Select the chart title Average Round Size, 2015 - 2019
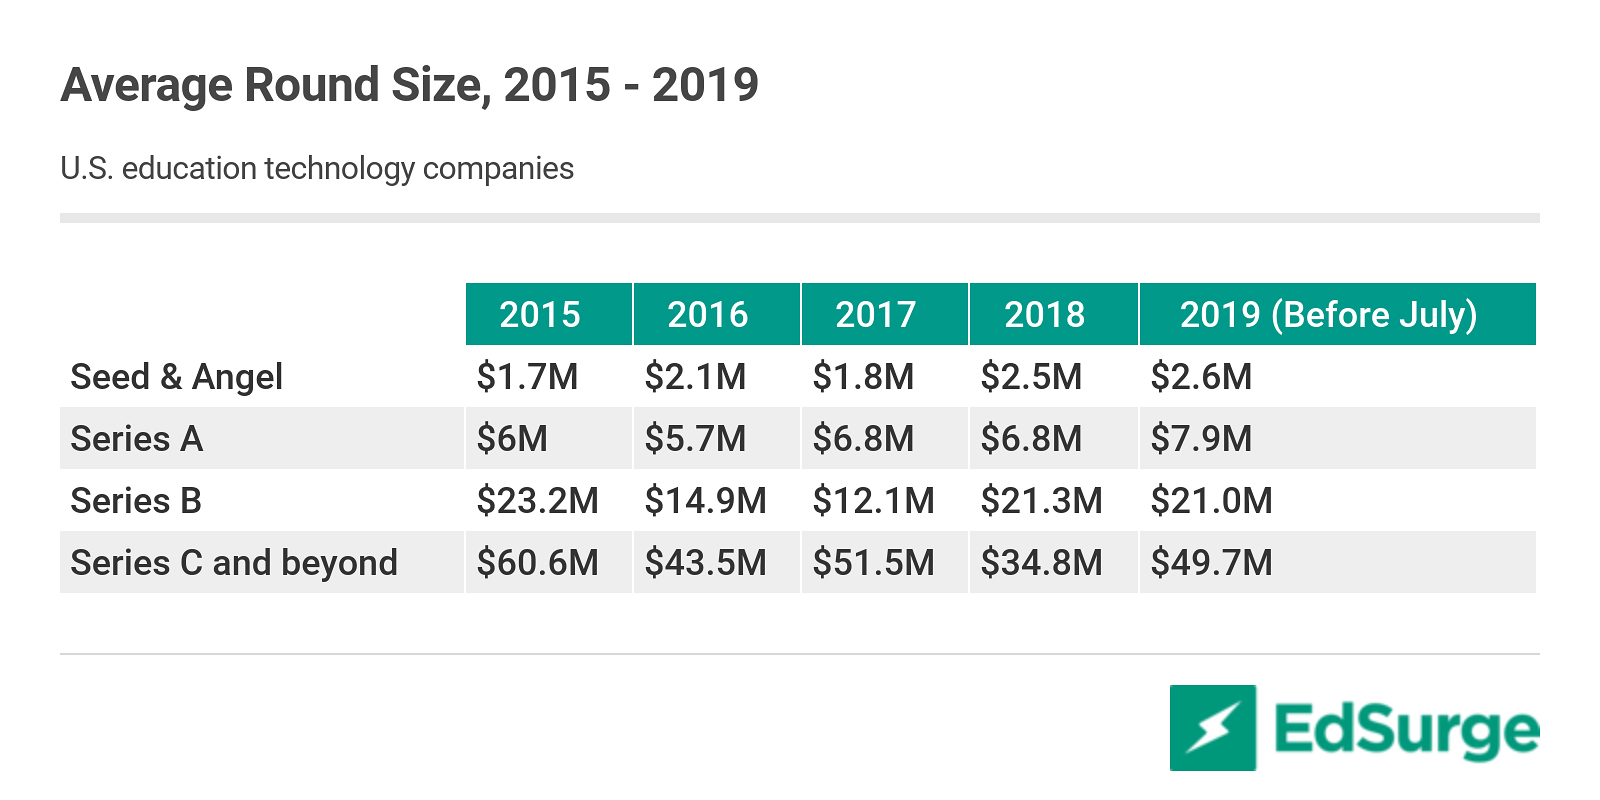Image resolution: width=1600 pixels, height=800 pixels. click(410, 85)
